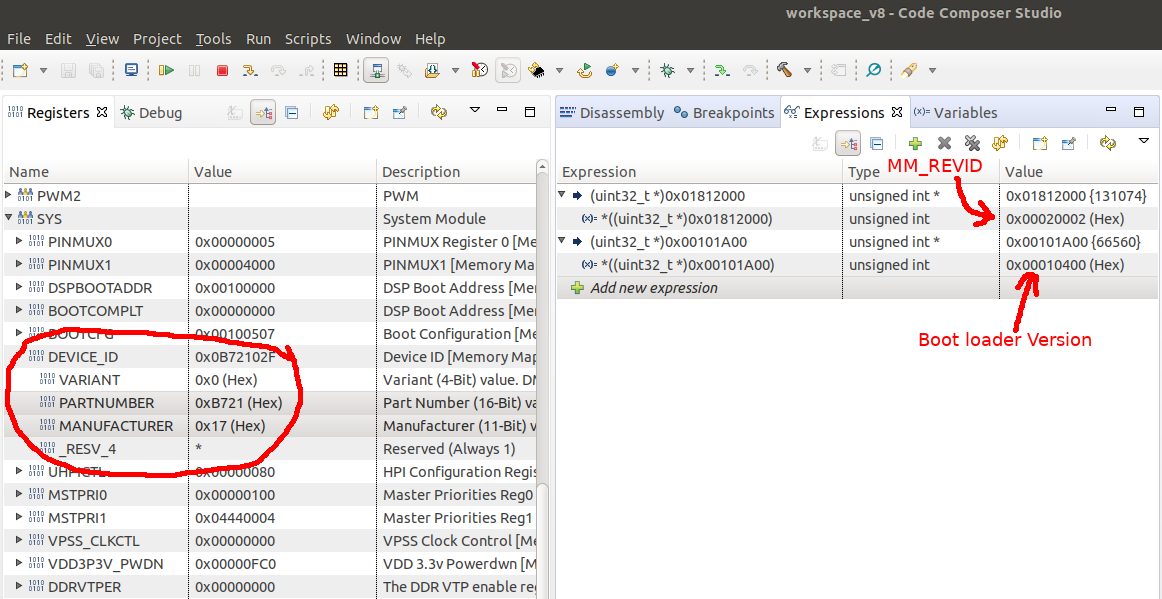
Task: Select the PARTNUMBER register row
Action: pyautogui.click(x=270, y=403)
